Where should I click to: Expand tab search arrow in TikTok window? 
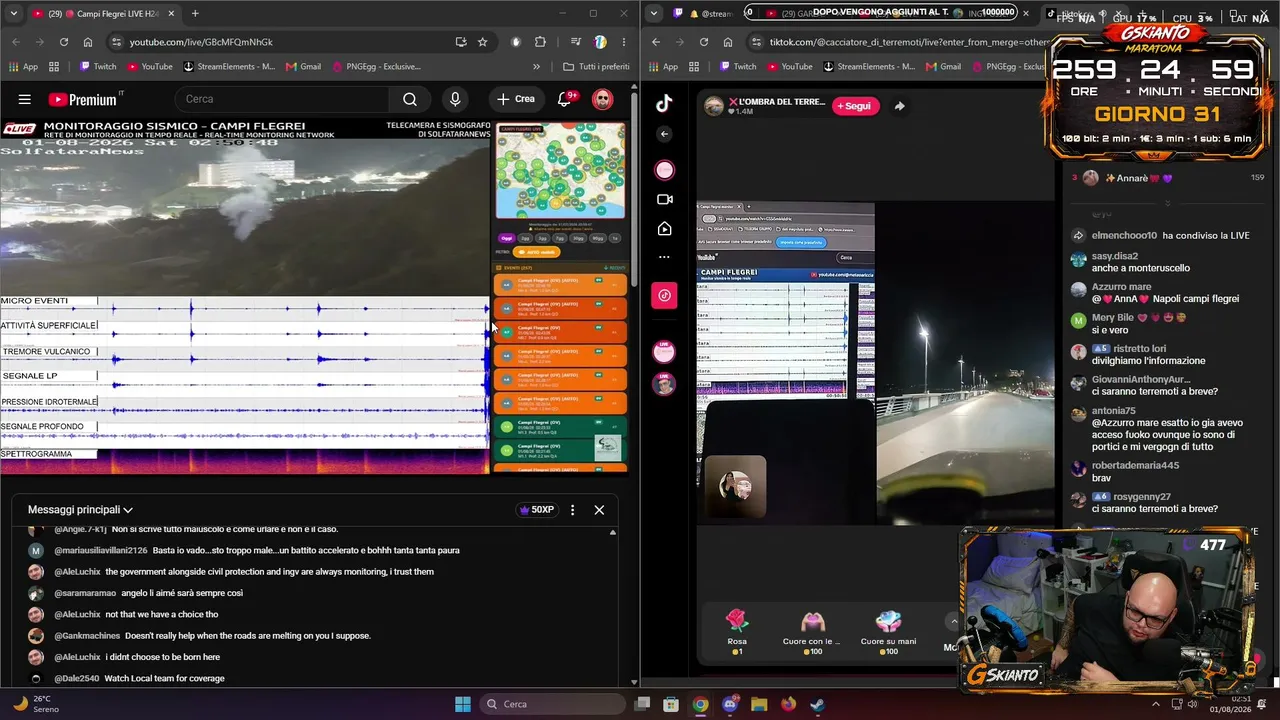click(653, 13)
